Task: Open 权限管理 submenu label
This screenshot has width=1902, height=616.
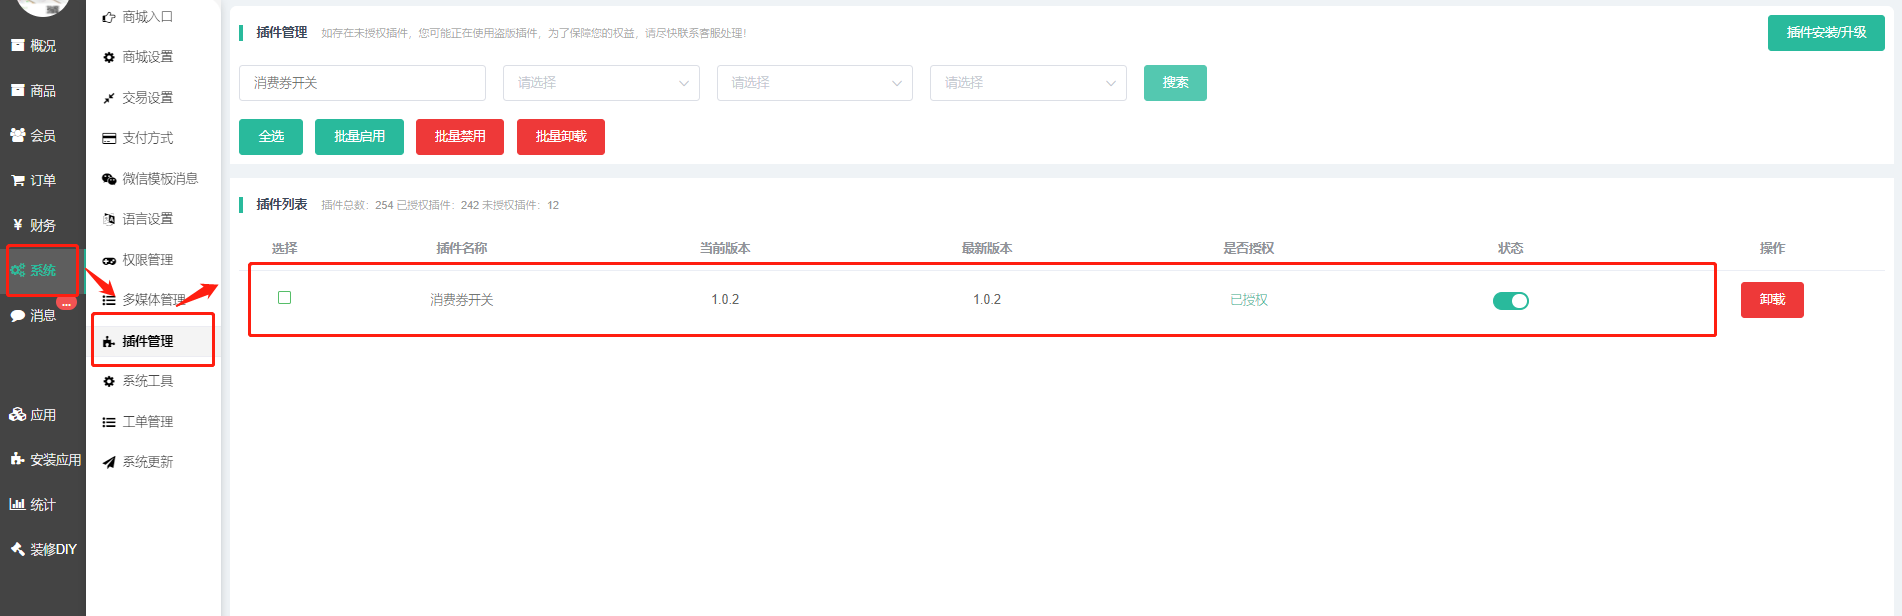Action: pyautogui.click(x=147, y=260)
